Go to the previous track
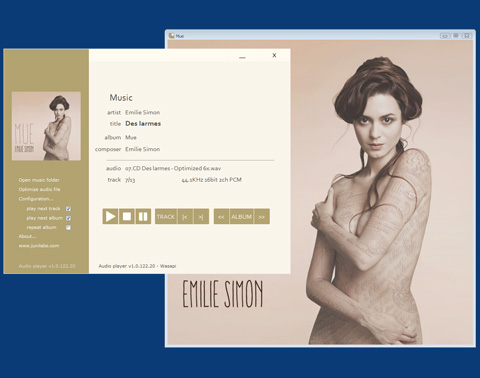The width and height of the screenshot is (480, 378). (185, 217)
